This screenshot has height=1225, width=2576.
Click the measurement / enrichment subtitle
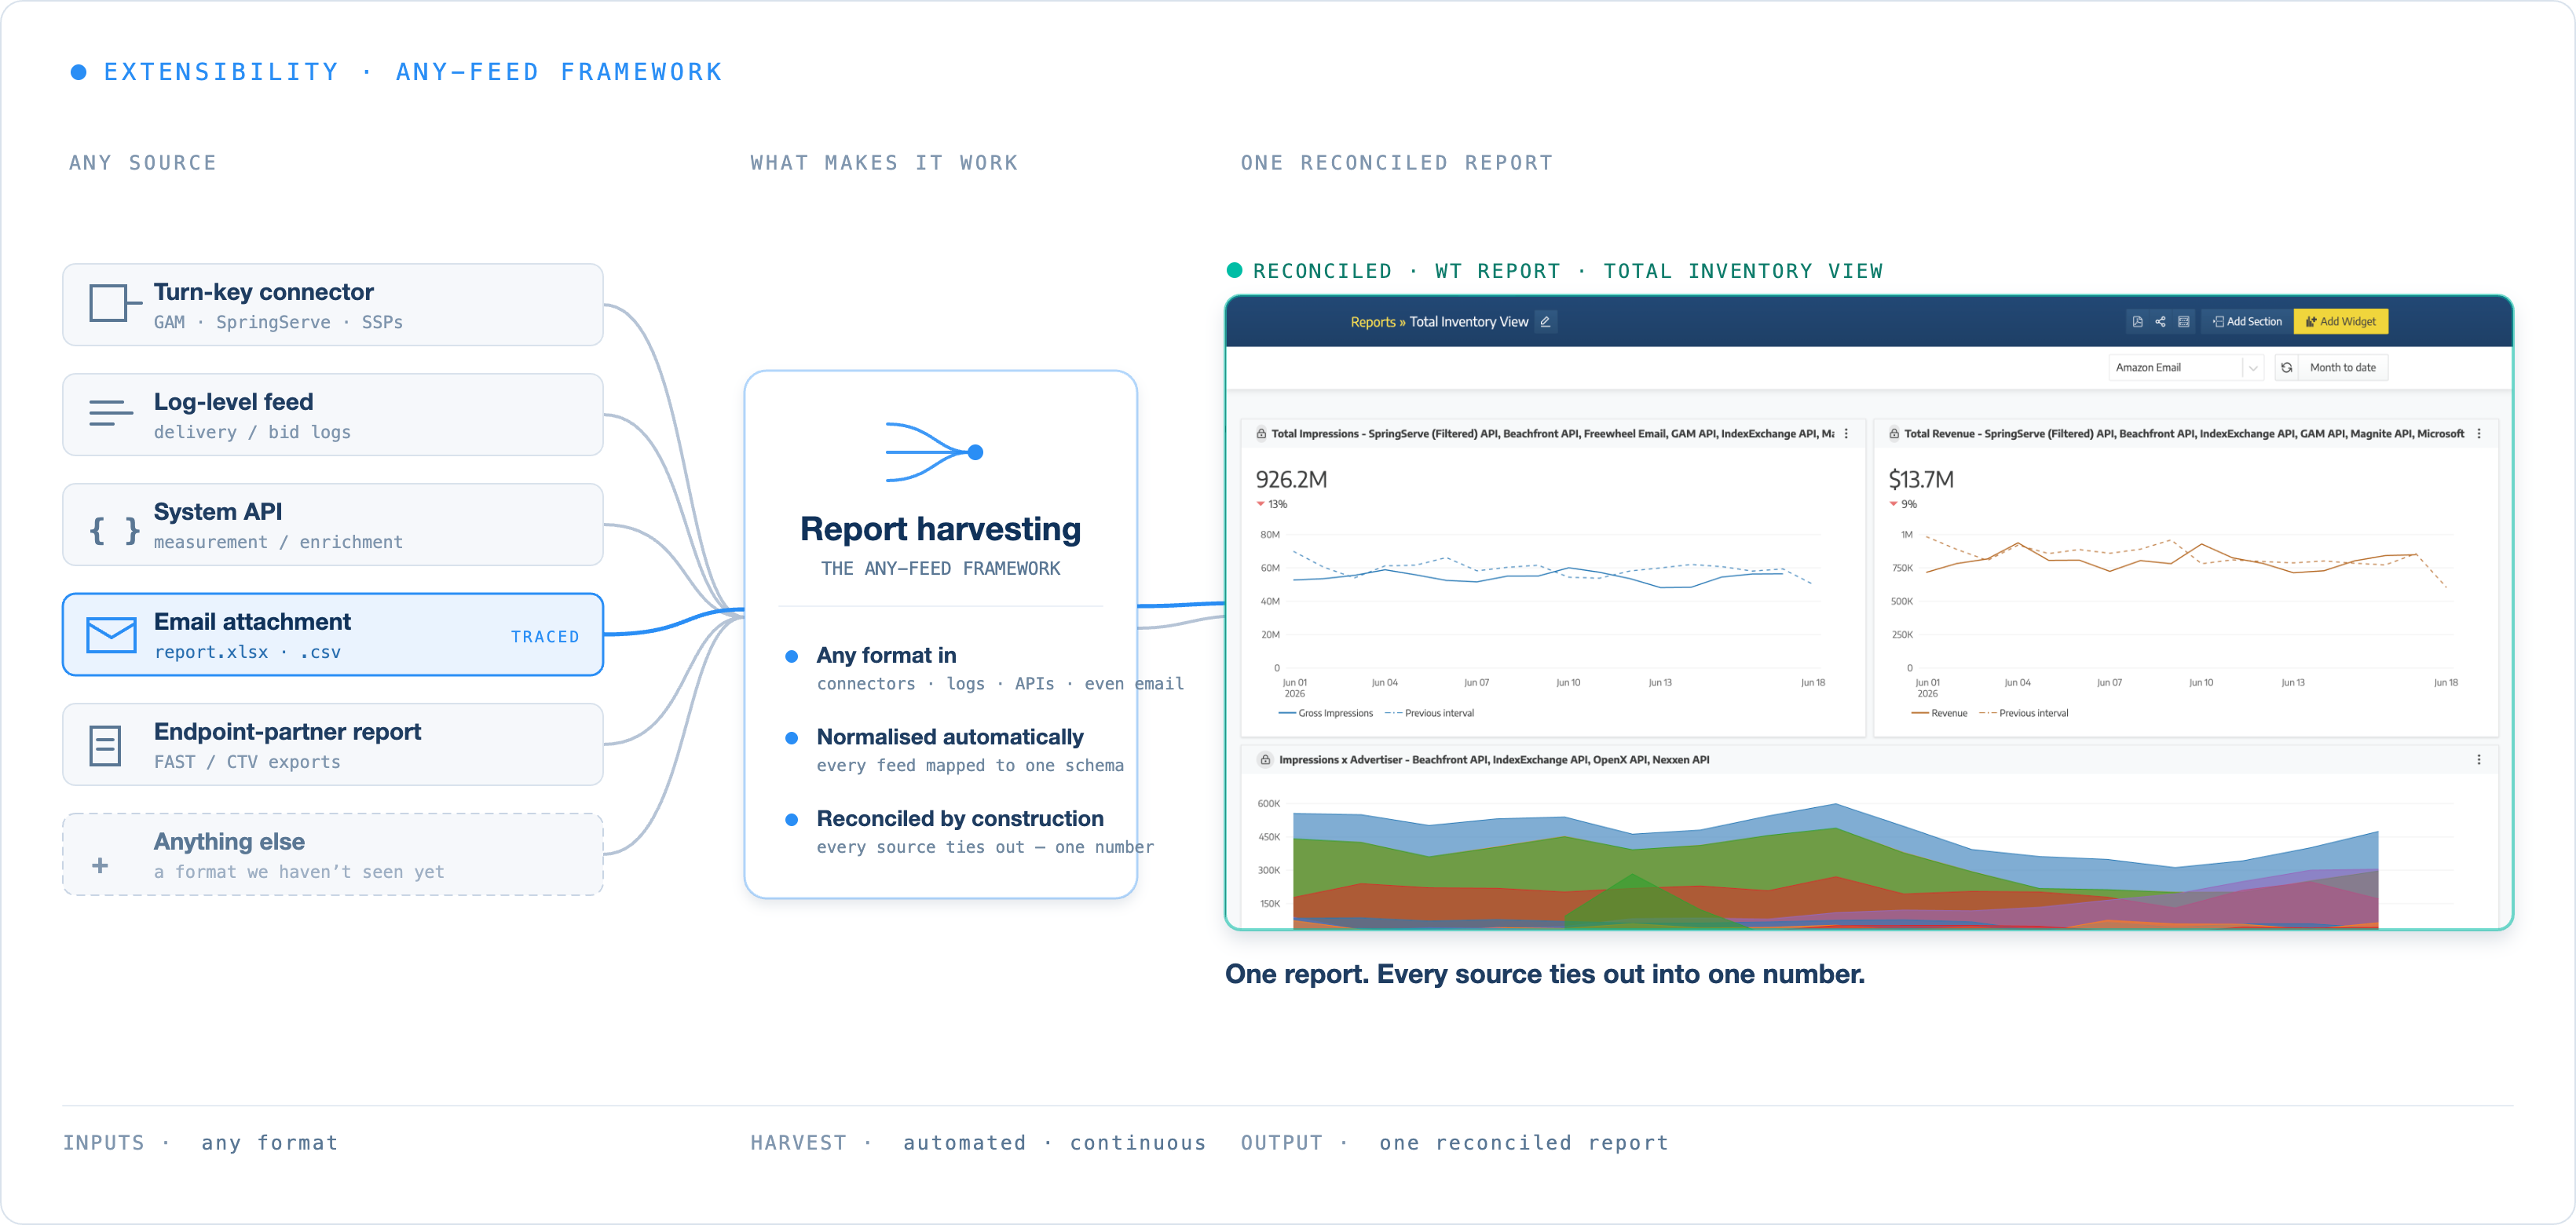[x=278, y=542]
